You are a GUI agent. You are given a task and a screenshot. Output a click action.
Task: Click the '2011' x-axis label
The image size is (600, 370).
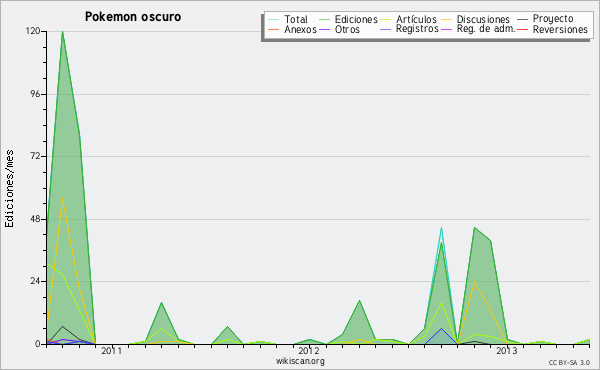(111, 350)
